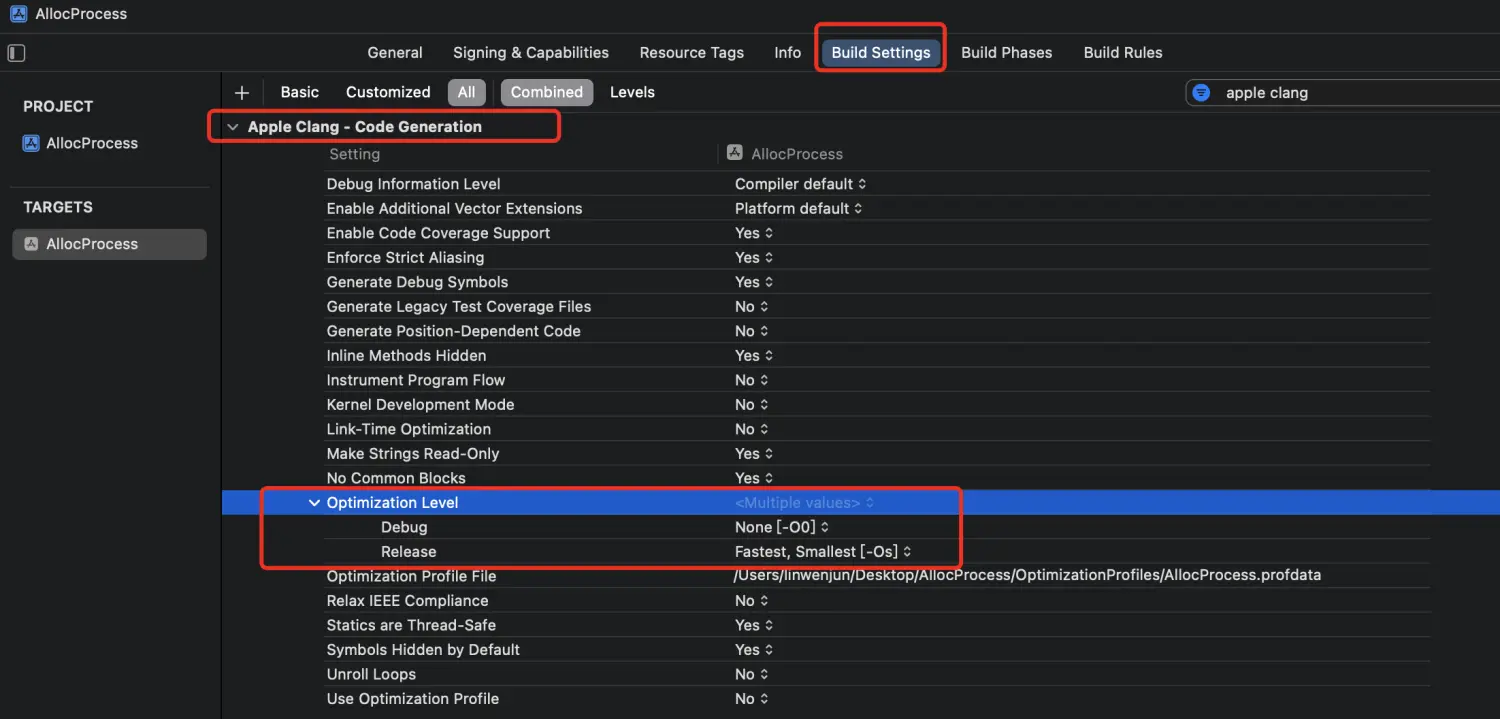Image resolution: width=1500 pixels, height=719 pixels.
Task: Open Release optimization level dropdown
Action: (x=822, y=552)
